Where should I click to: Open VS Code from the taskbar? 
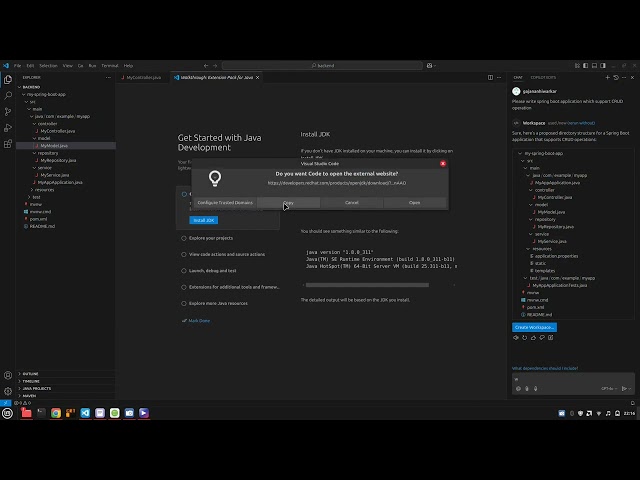pyautogui.click(x=85, y=413)
